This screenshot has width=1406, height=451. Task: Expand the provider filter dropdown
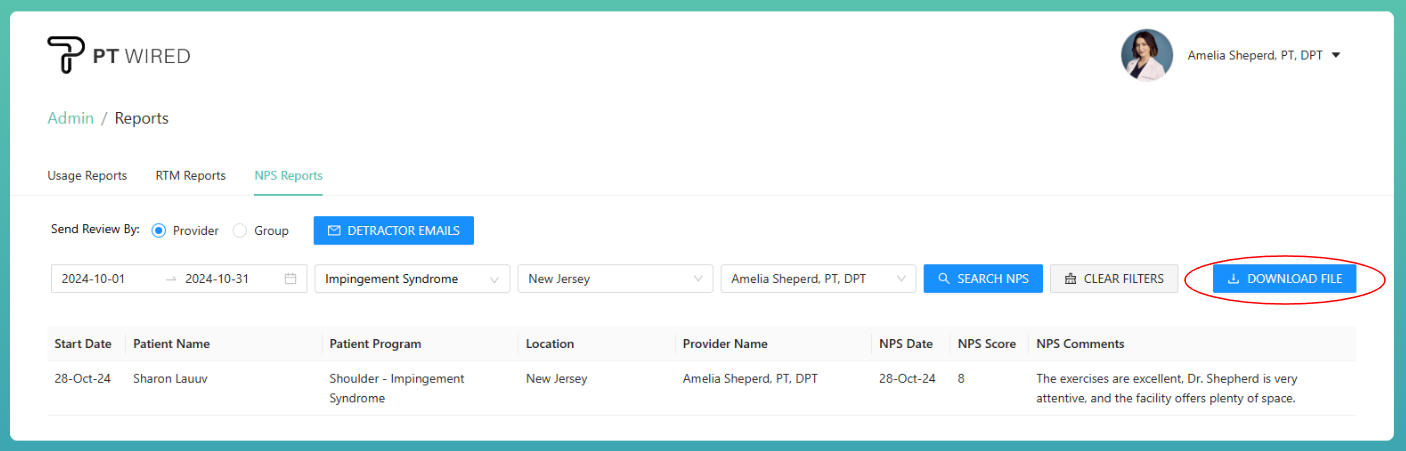click(x=818, y=279)
